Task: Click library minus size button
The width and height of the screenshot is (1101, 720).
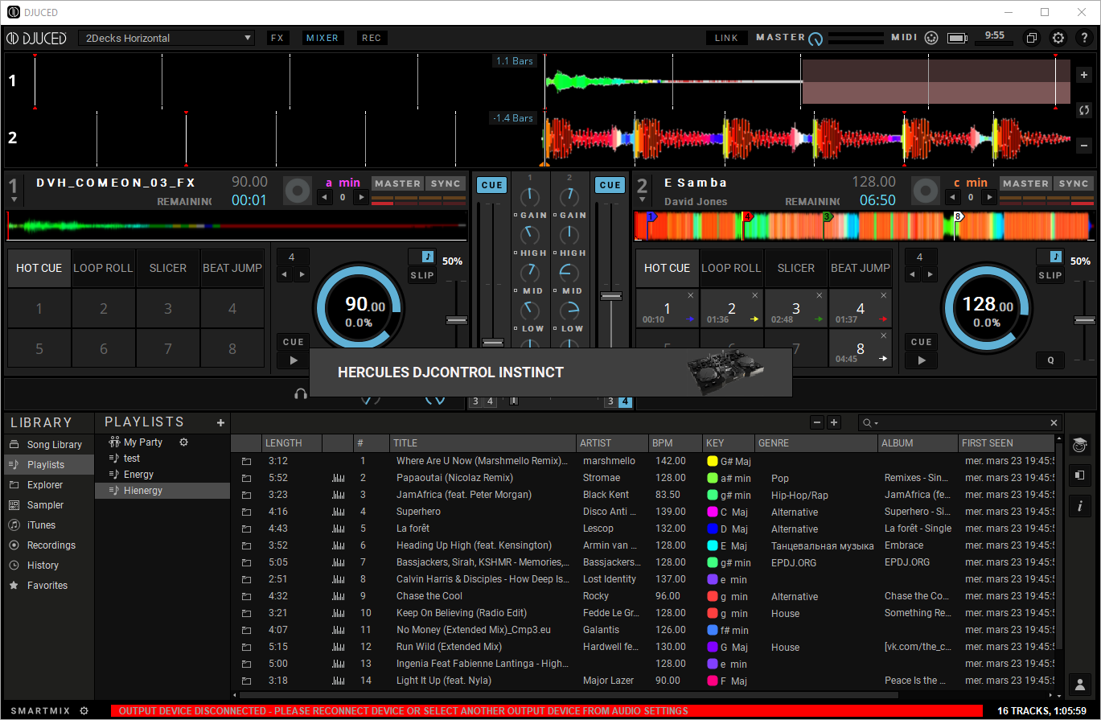Action: (x=817, y=422)
